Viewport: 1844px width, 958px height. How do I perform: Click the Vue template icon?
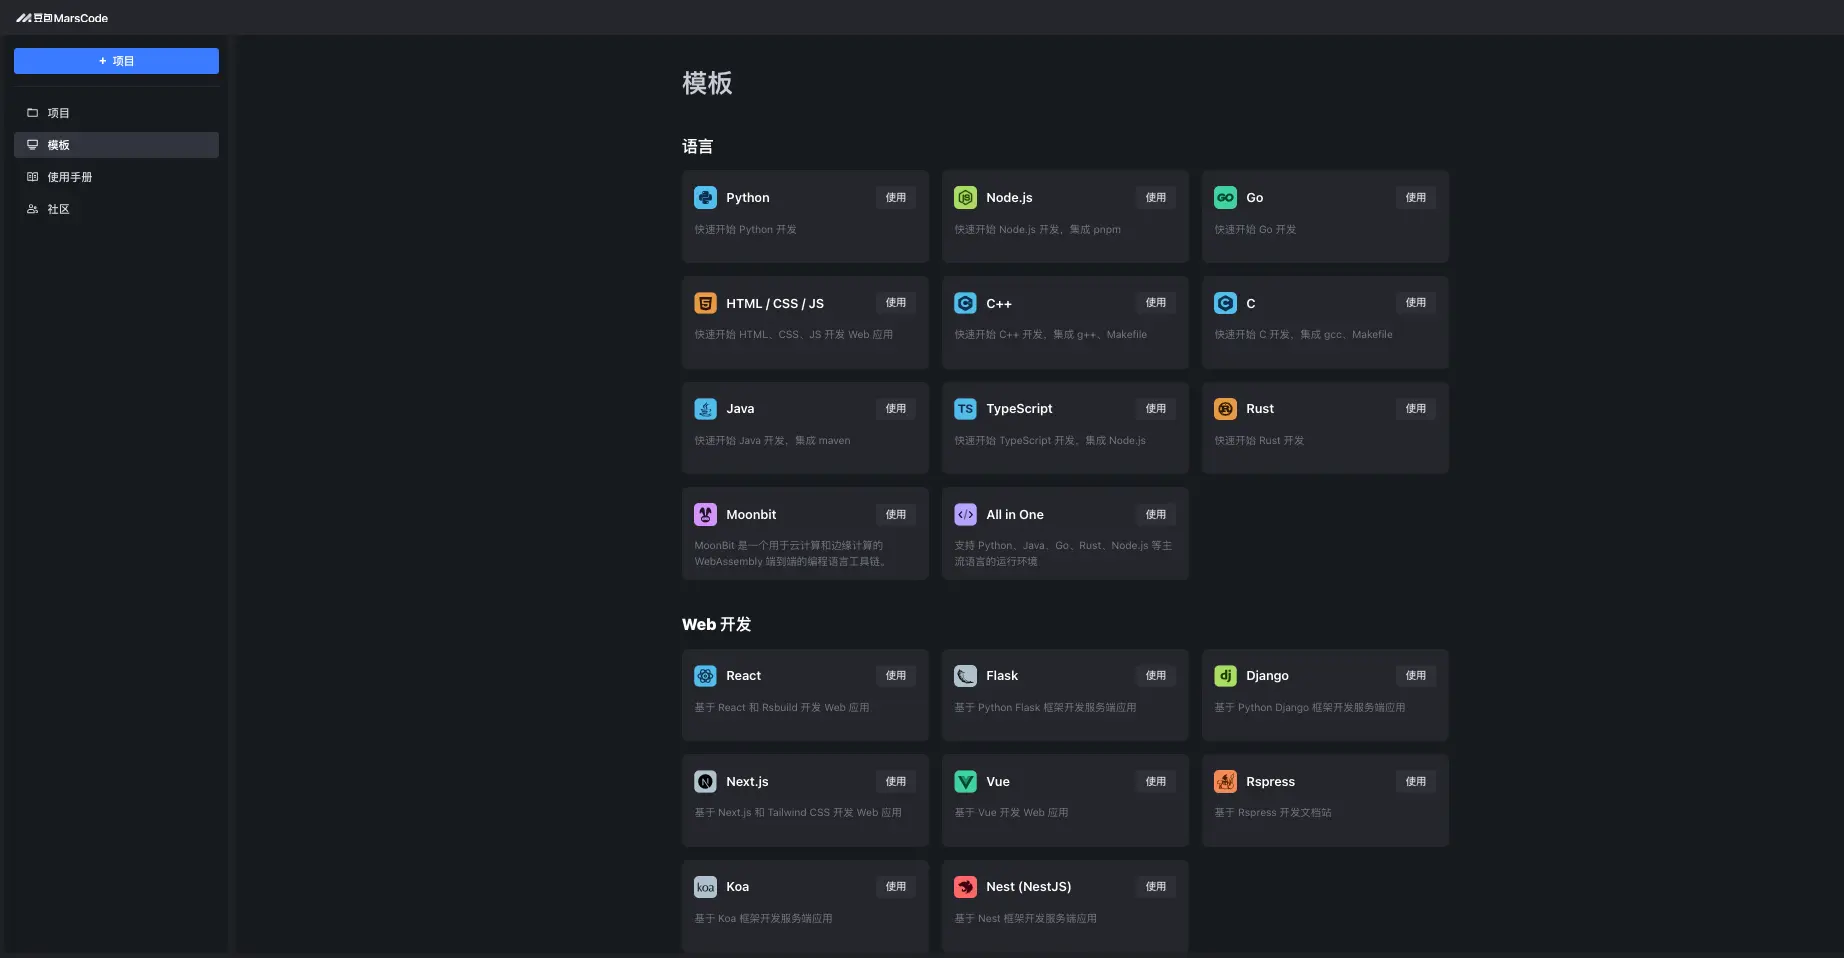(x=965, y=782)
